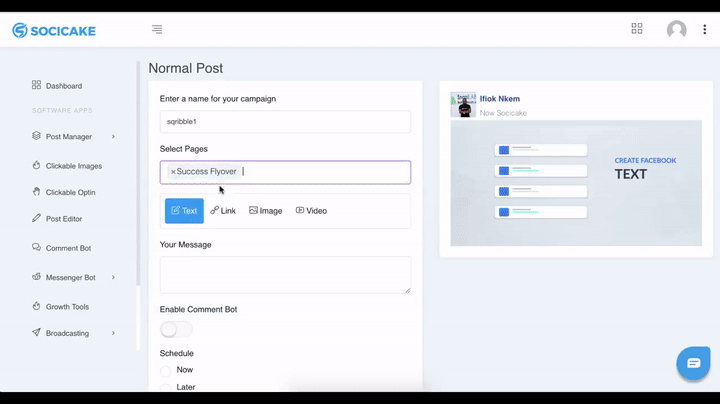Open the vertical three-dot options menu
The width and height of the screenshot is (720, 404).
(x=704, y=30)
